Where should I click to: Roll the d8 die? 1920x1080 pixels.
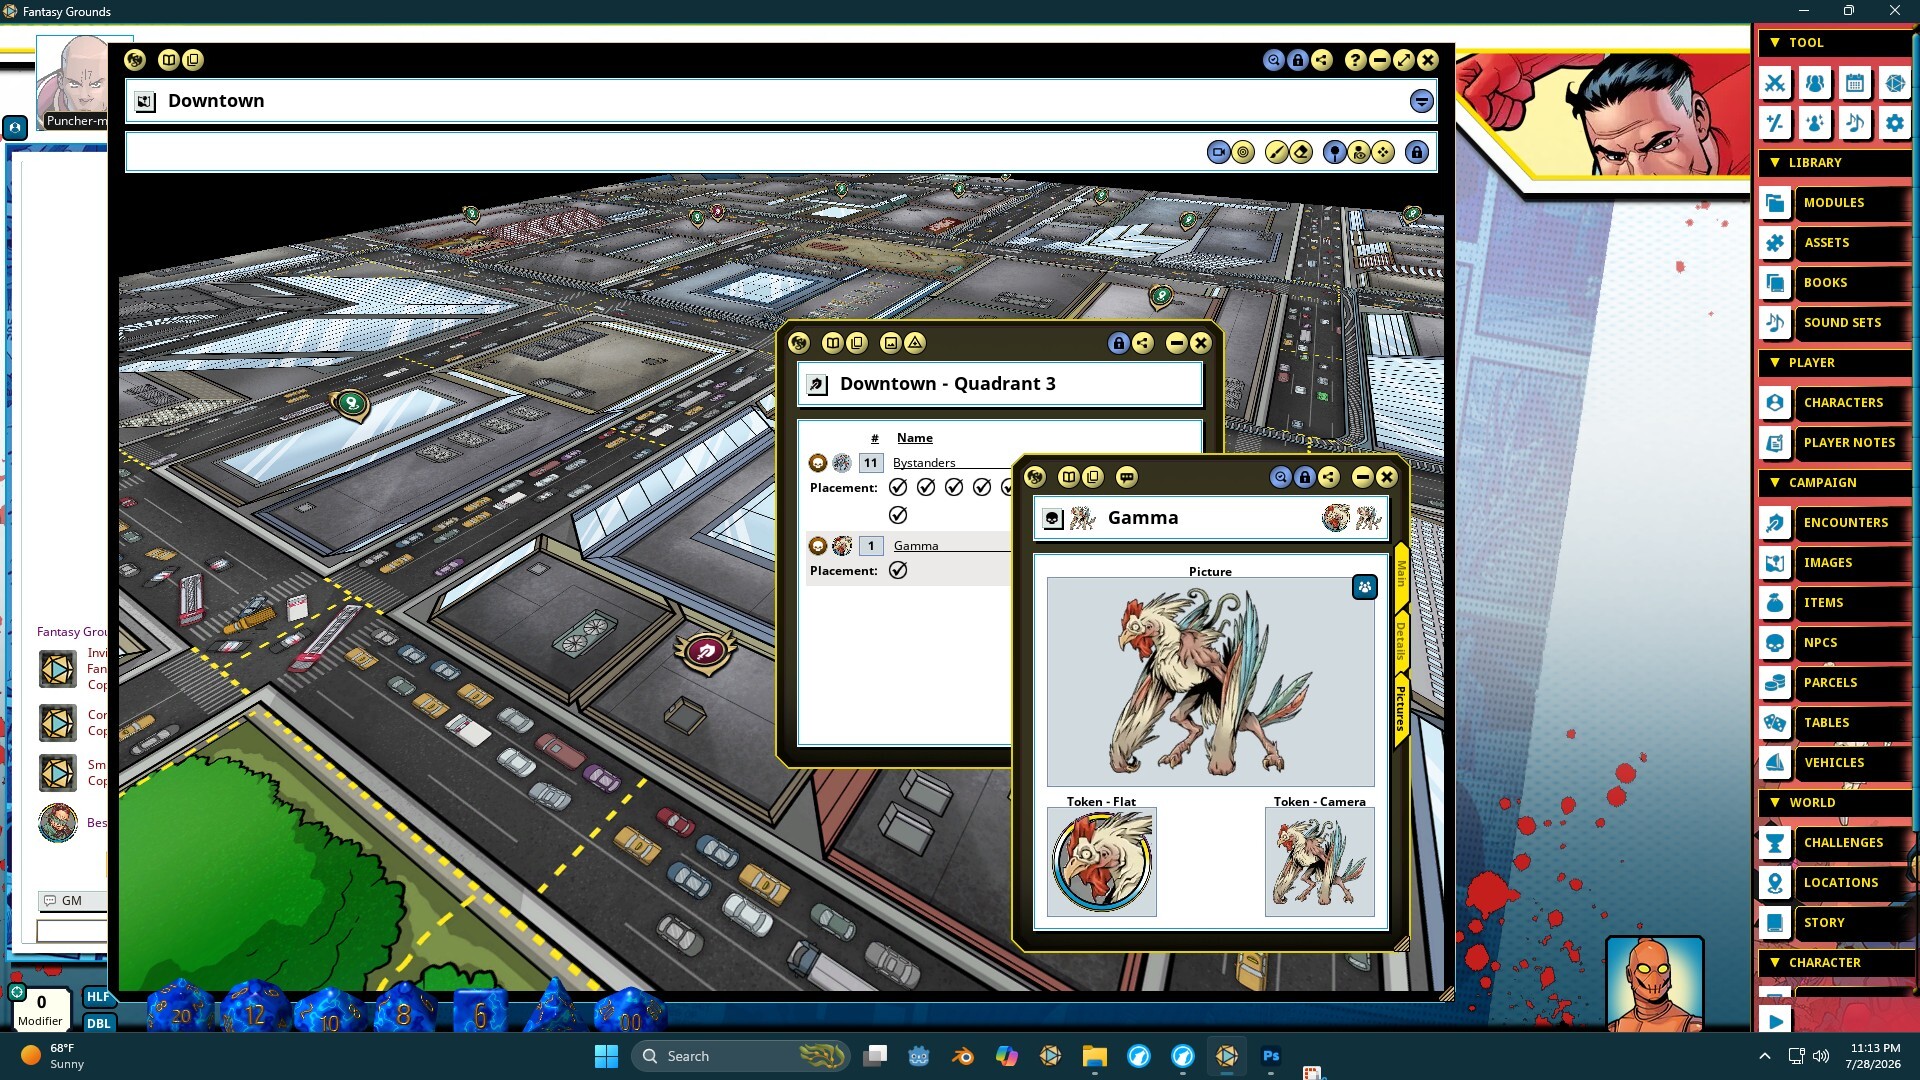(403, 1008)
